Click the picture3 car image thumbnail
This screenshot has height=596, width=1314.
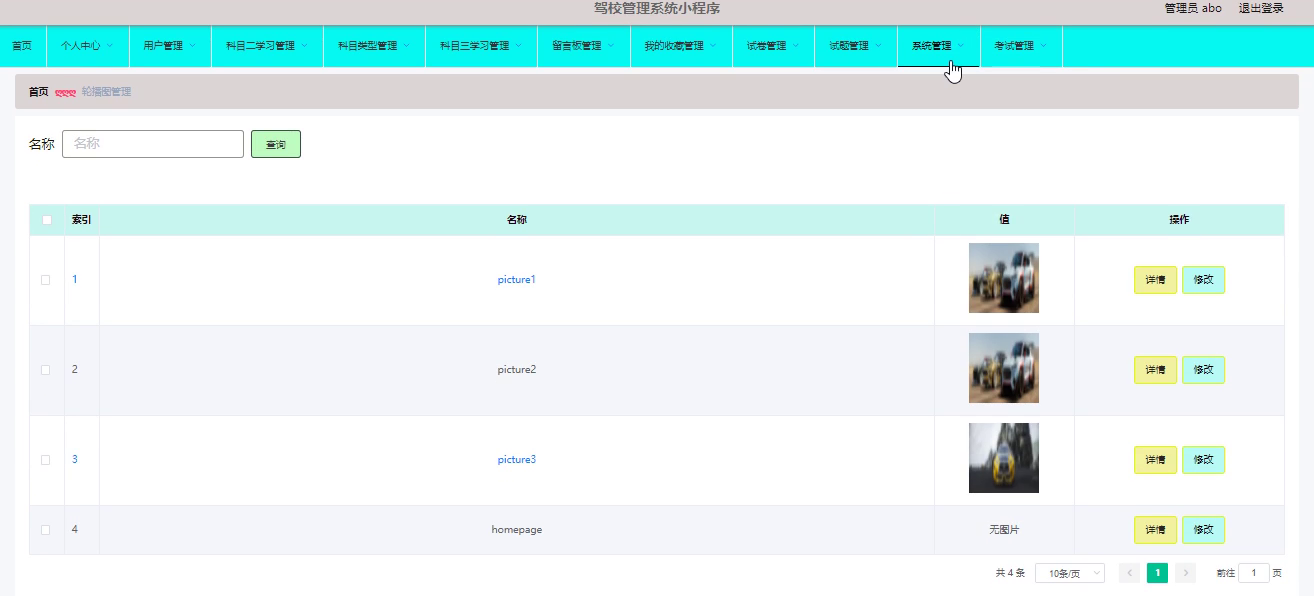pos(1003,458)
